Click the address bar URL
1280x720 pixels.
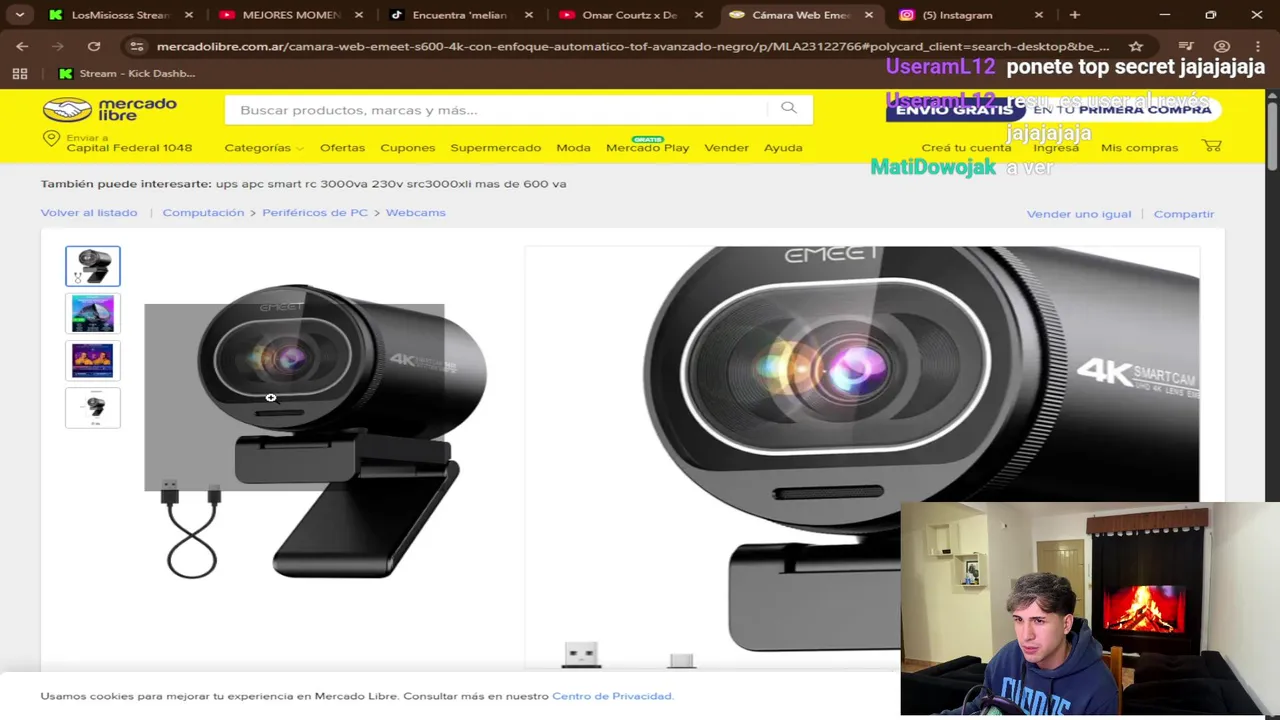(633, 46)
